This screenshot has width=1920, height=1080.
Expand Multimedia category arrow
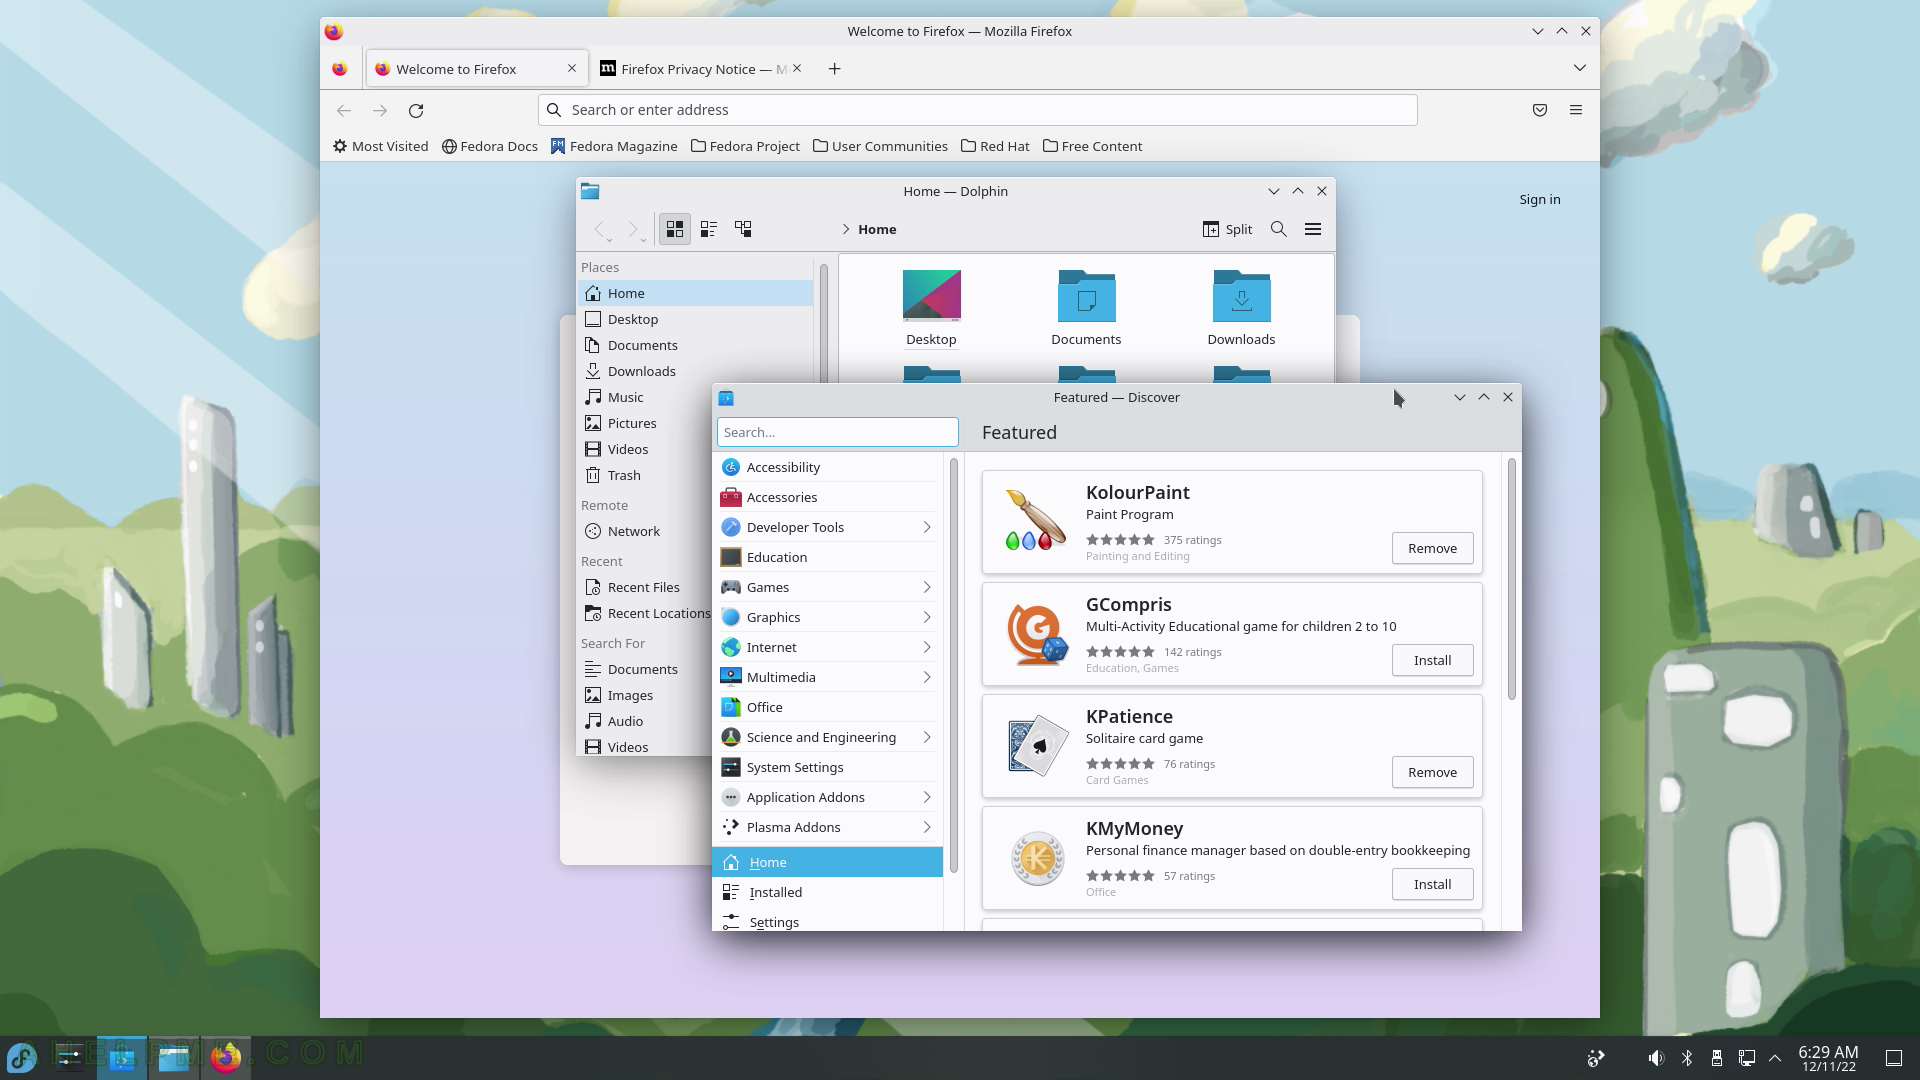(x=927, y=677)
